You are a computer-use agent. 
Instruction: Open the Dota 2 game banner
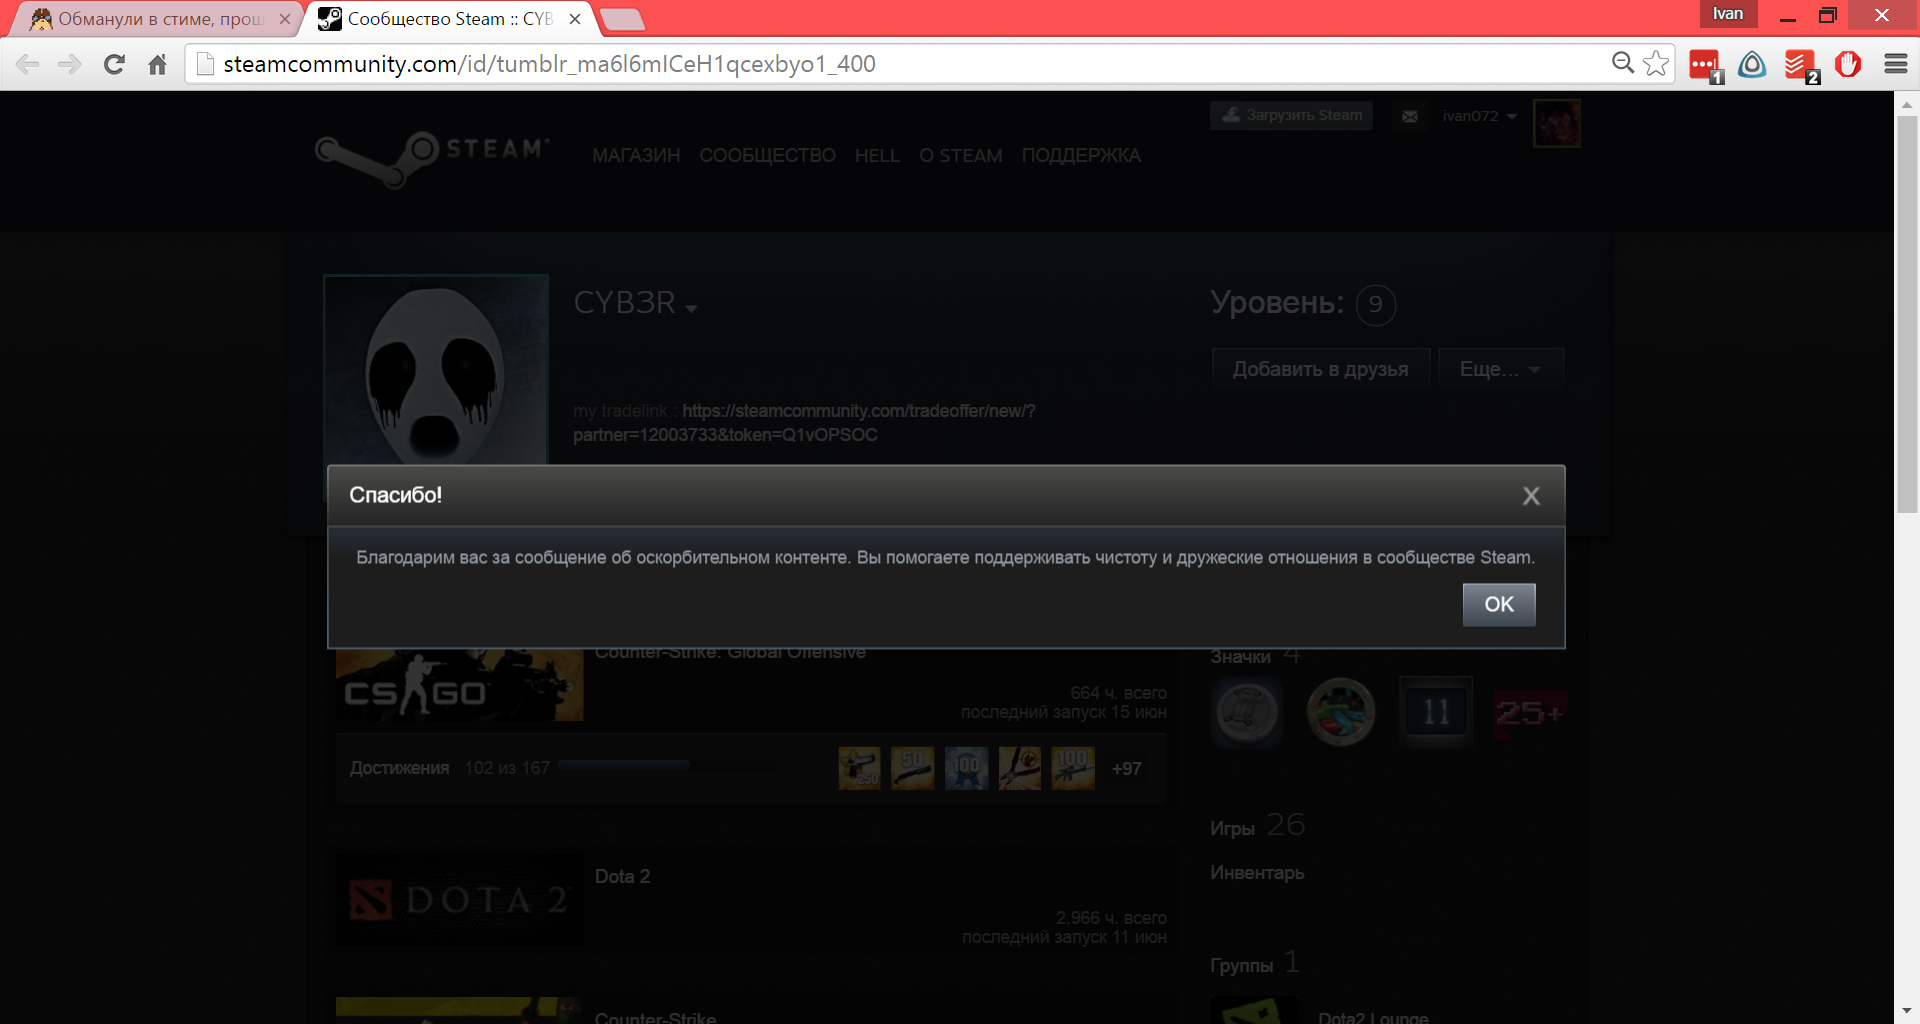point(459,899)
